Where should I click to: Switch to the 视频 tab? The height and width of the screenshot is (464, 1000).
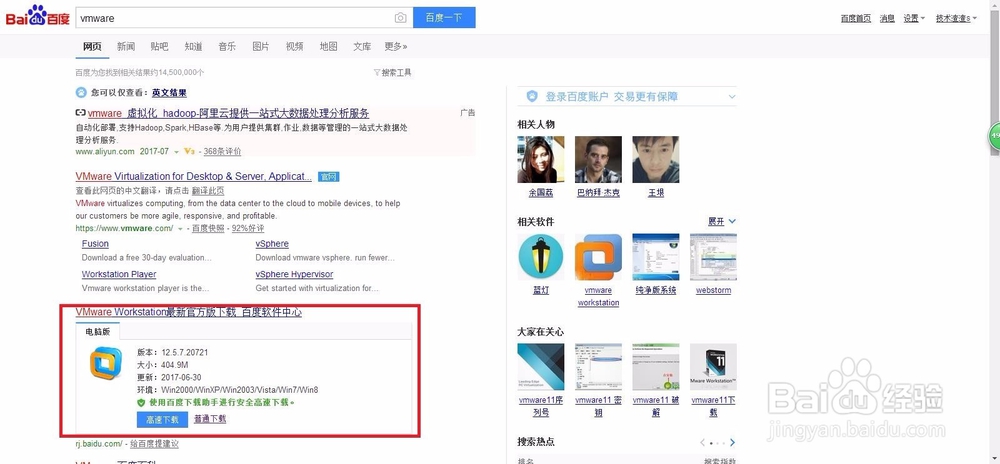coord(295,47)
